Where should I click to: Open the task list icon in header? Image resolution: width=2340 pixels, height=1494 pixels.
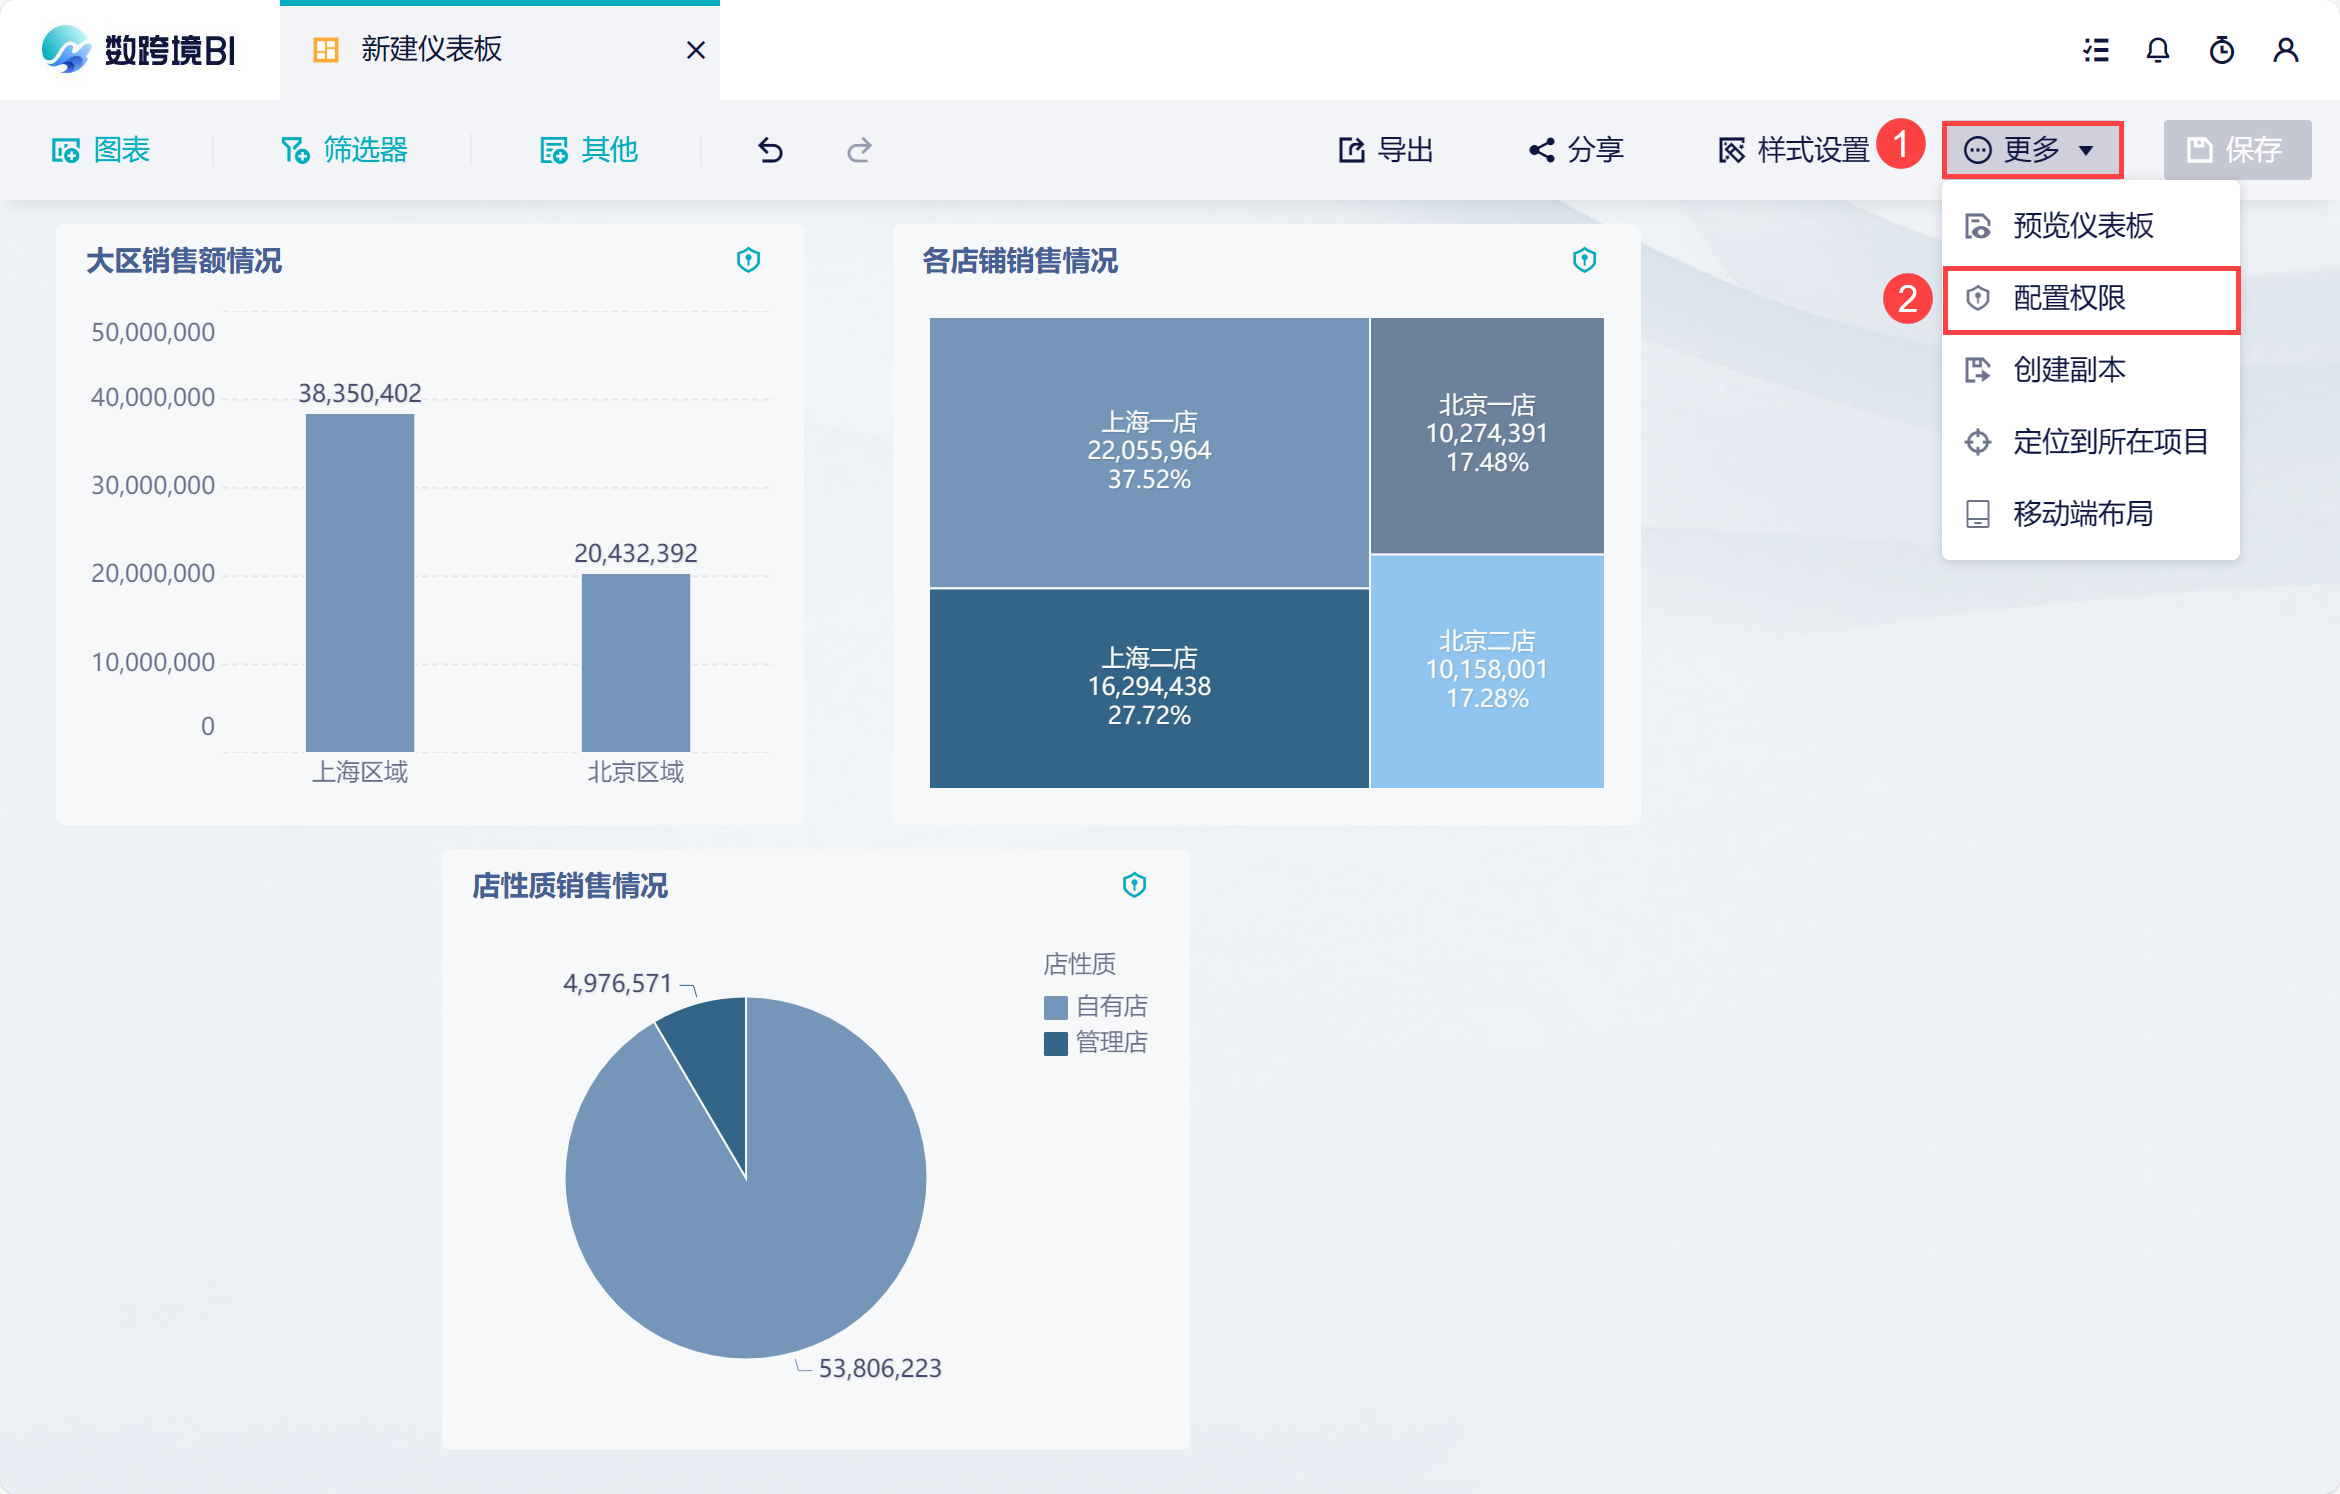pyautogui.click(x=2096, y=50)
